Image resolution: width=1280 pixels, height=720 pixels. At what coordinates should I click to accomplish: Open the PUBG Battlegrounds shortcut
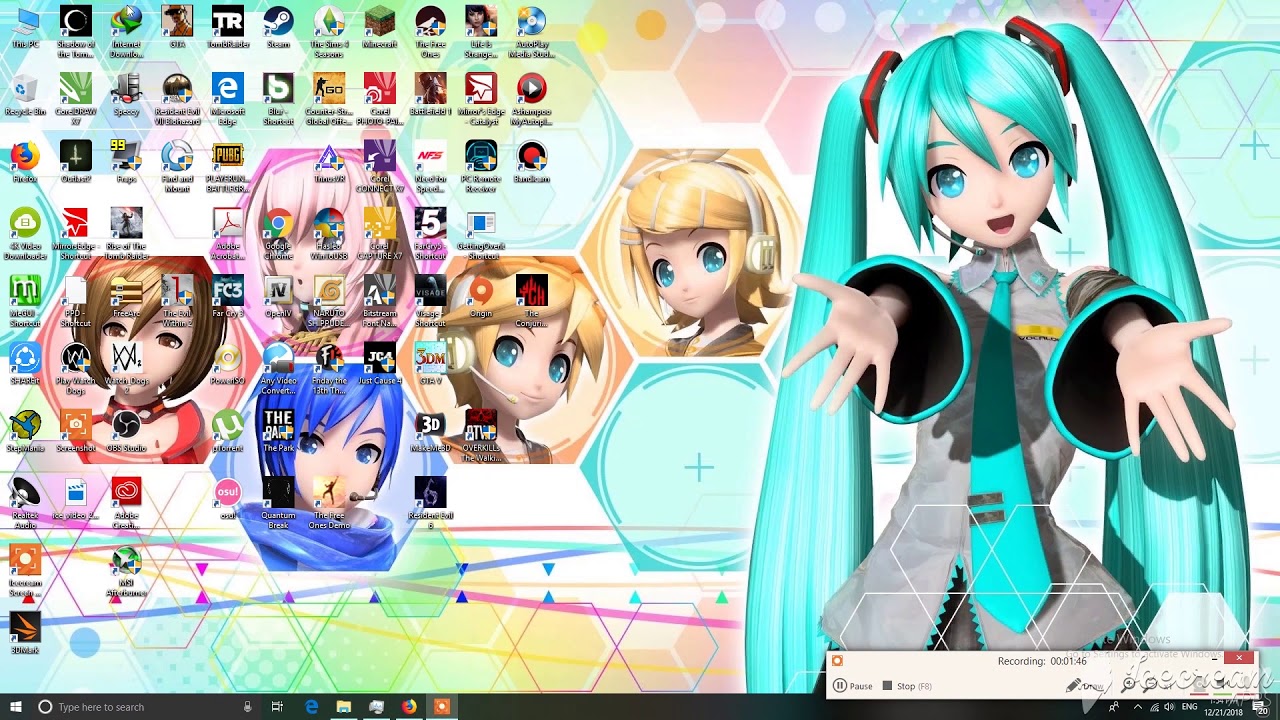(227, 166)
